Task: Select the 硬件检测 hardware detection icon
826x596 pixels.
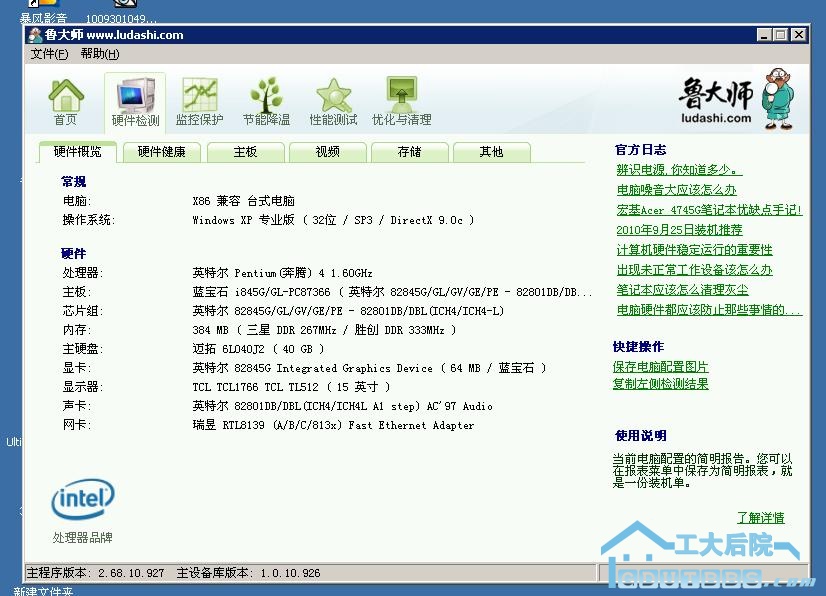Action: [x=135, y=102]
